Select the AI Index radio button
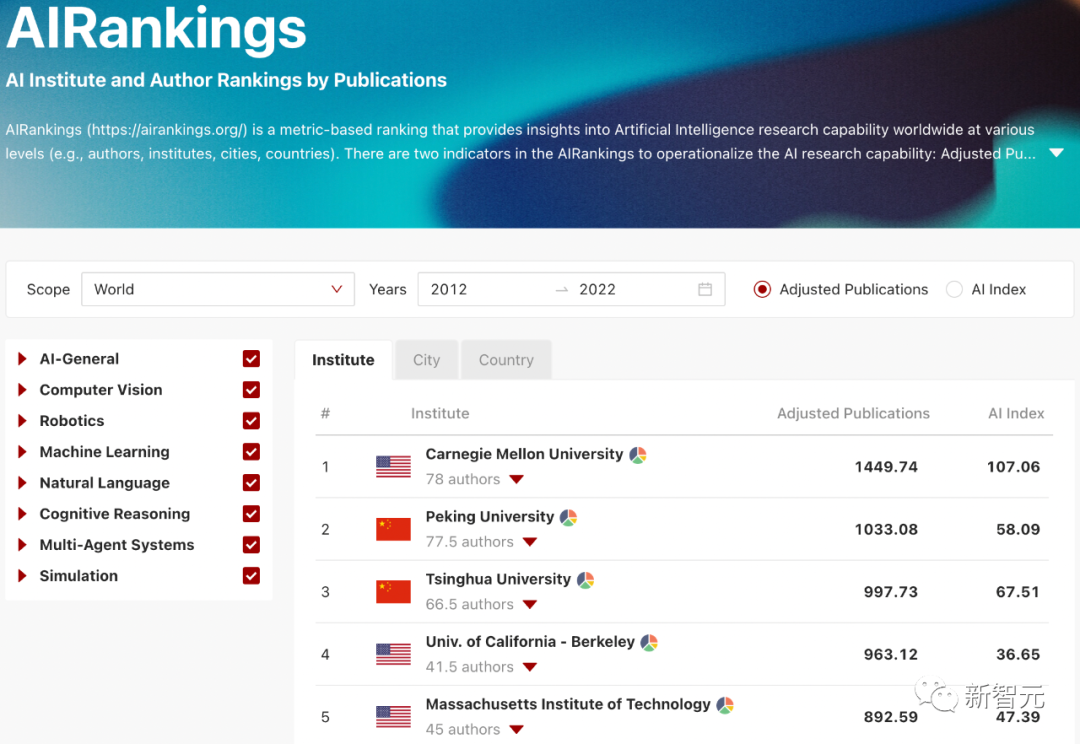The height and width of the screenshot is (744, 1080). pos(954,290)
